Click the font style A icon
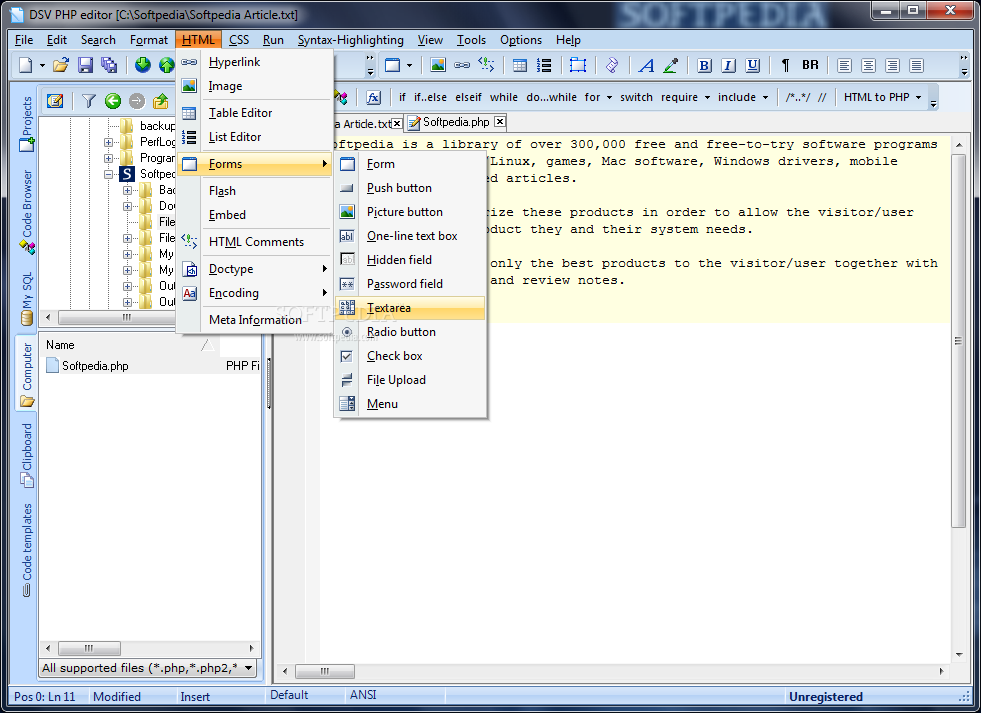The height and width of the screenshot is (713, 981). [x=646, y=65]
